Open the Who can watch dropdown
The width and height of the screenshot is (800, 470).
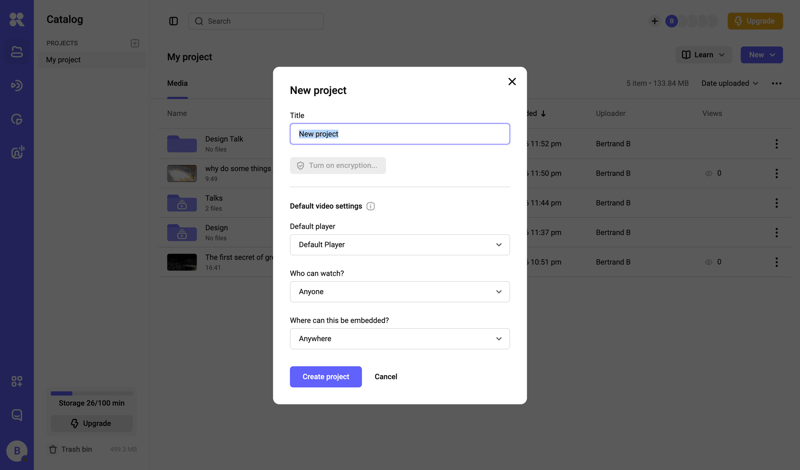(x=399, y=291)
